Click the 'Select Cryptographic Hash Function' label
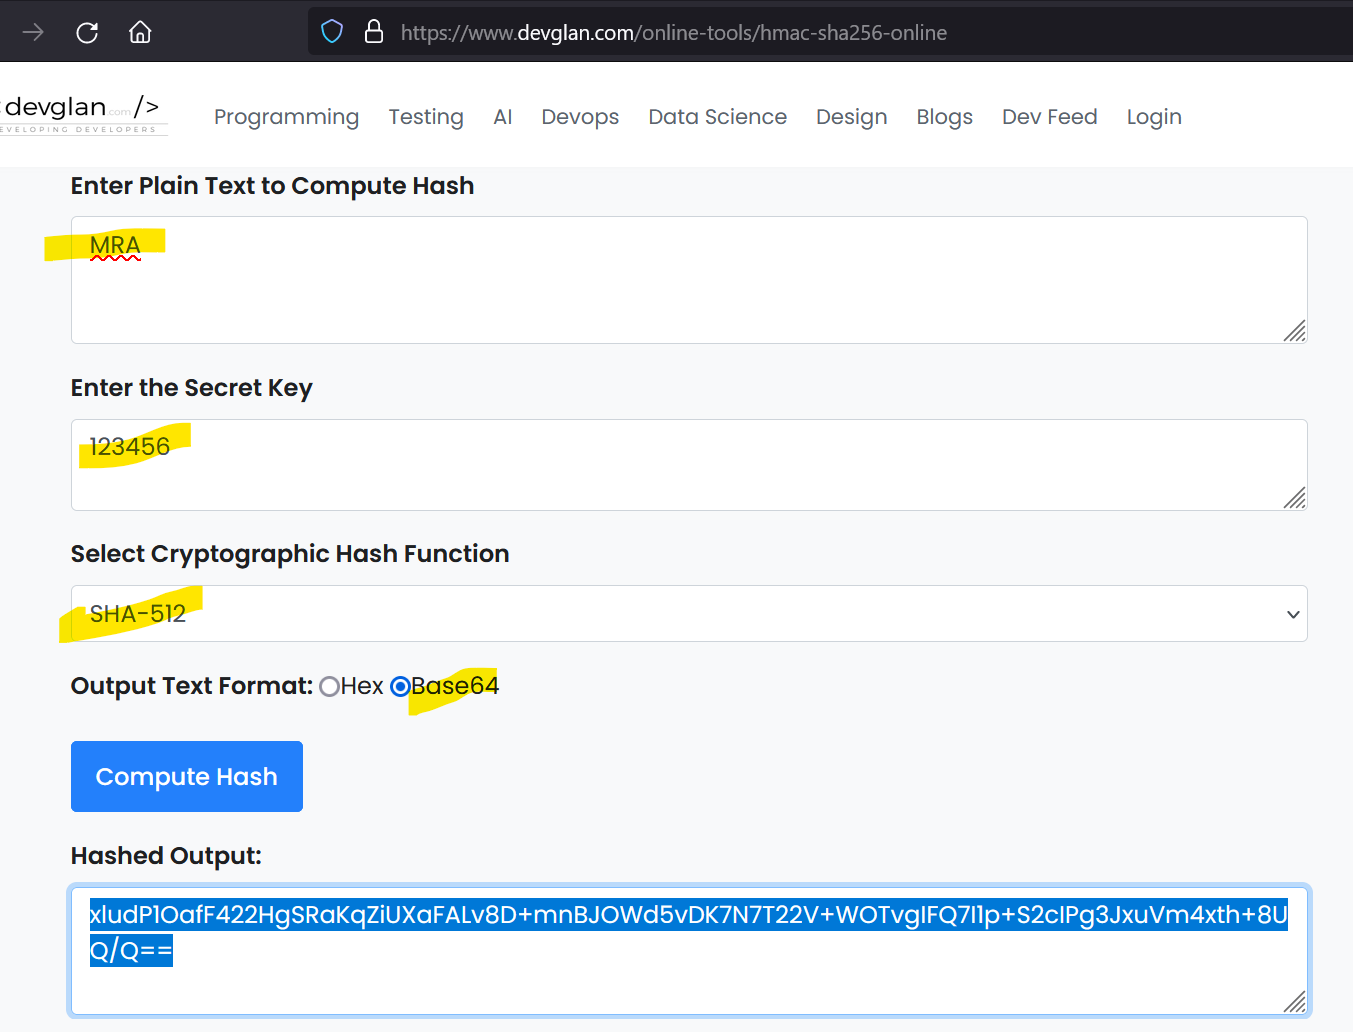 point(290,554)
